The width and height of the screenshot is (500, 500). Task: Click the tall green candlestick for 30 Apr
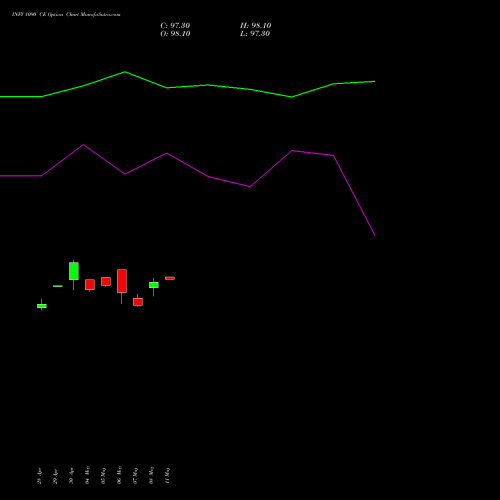[x=74, y=271]
